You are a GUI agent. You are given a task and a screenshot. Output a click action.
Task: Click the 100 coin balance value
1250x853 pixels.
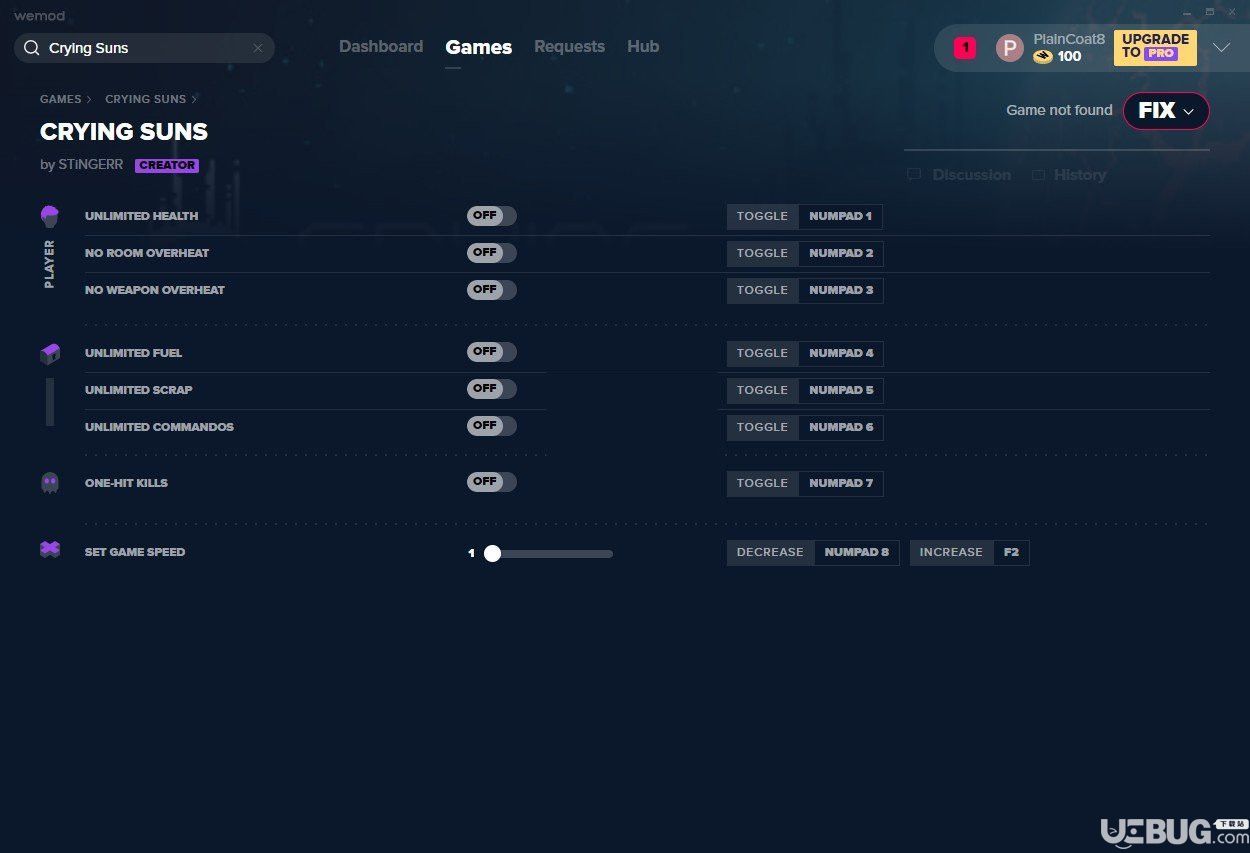[x=1070, y=57]
